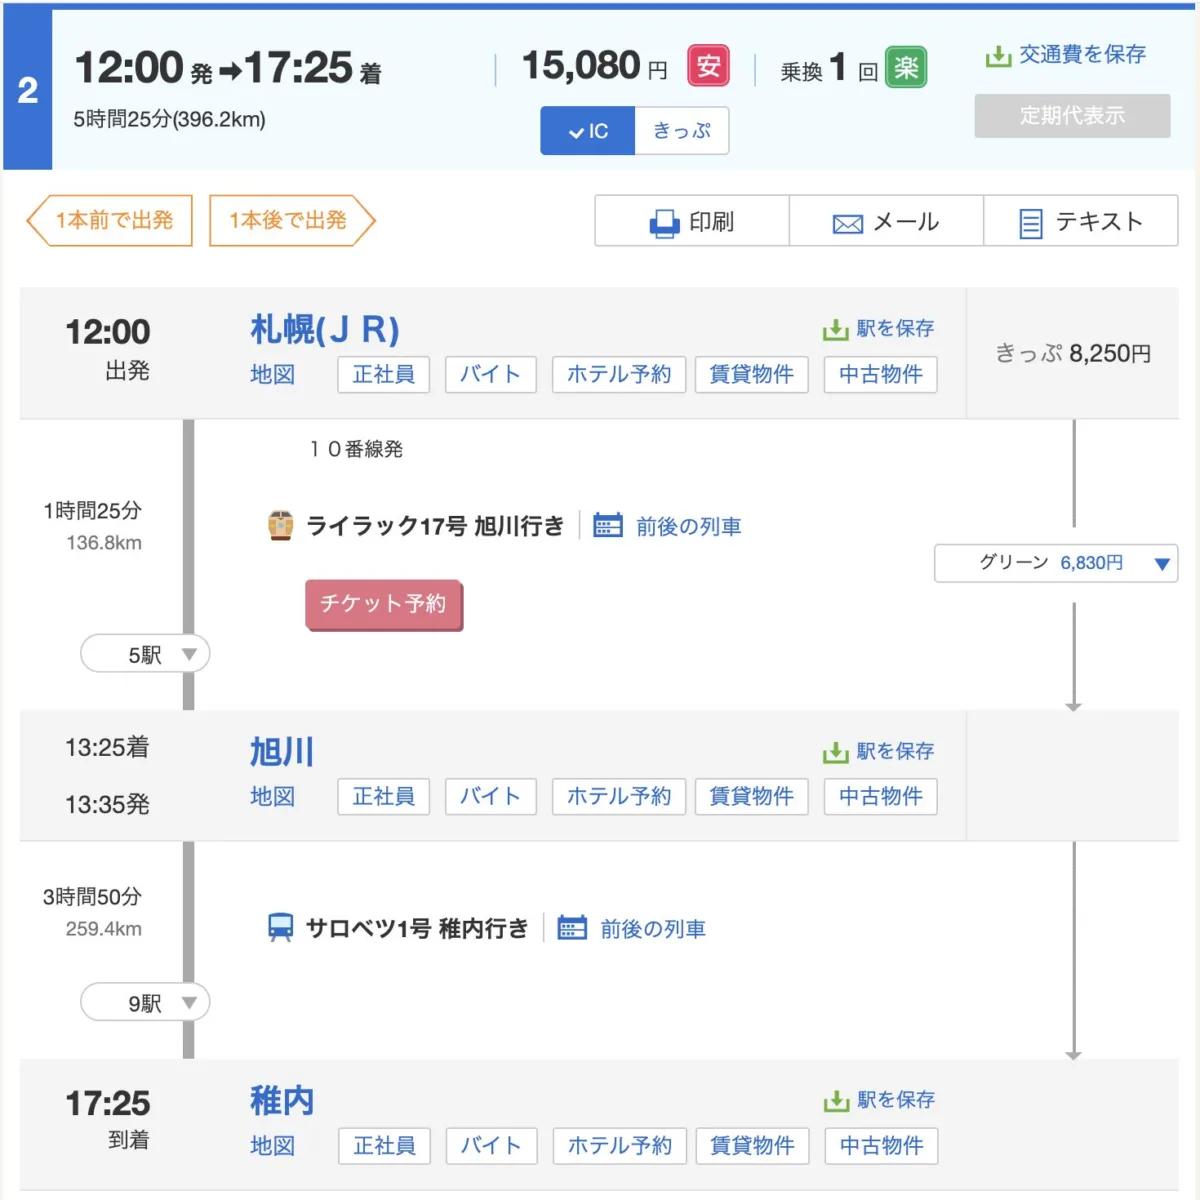Screen dimensions: 1200x1200
Task: Click the チケット予約 reservation button
Action: click(383, 604)
